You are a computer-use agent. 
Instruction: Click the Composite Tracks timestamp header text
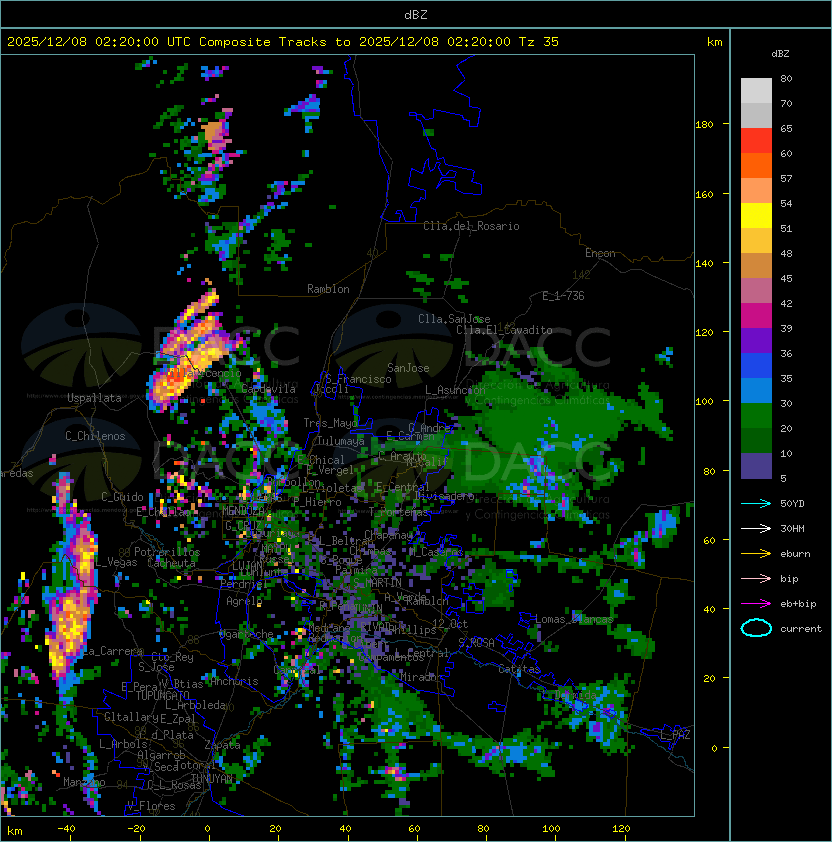[x=283, y=42]
